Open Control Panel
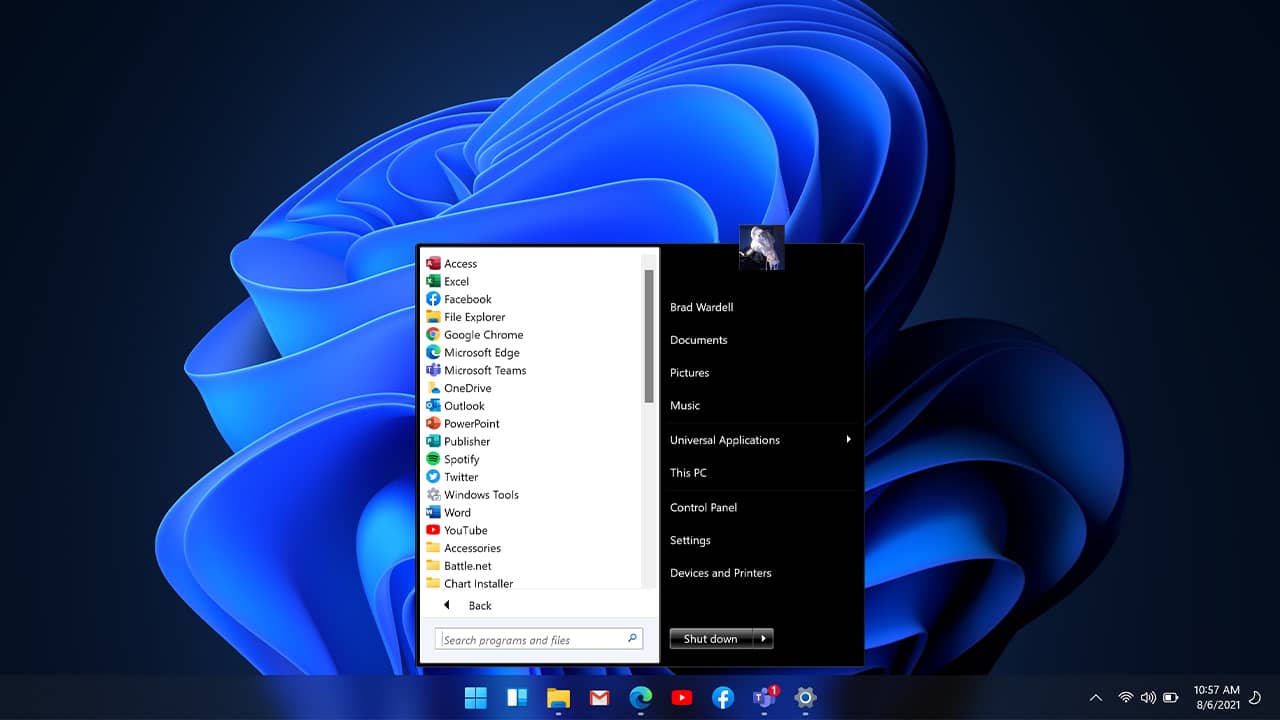Image resolution: width=1280 pixels, height=720 pixels. (x=703, y=508)
